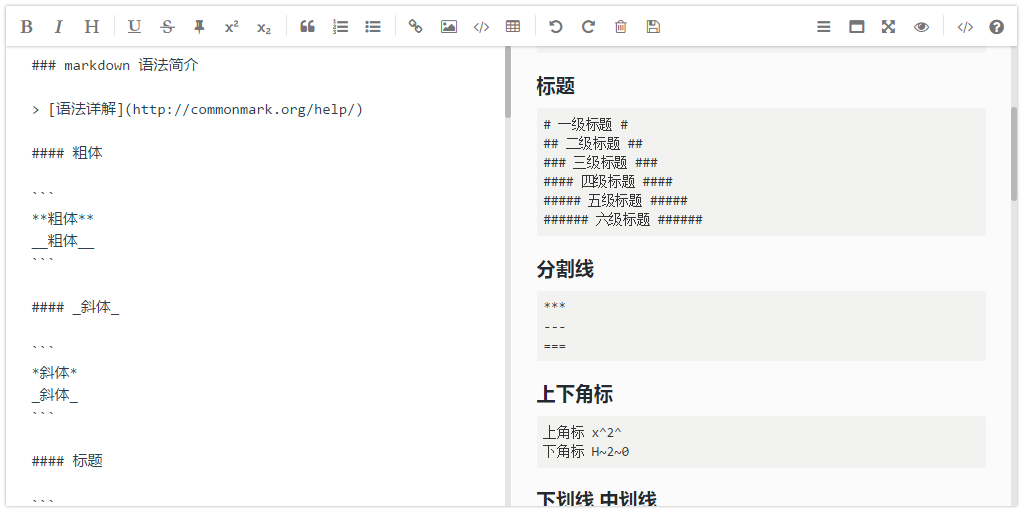Open the navigation menu icon
This screenshot has height=512, width=1024.
pyautogui.click(x=824, y=27)
